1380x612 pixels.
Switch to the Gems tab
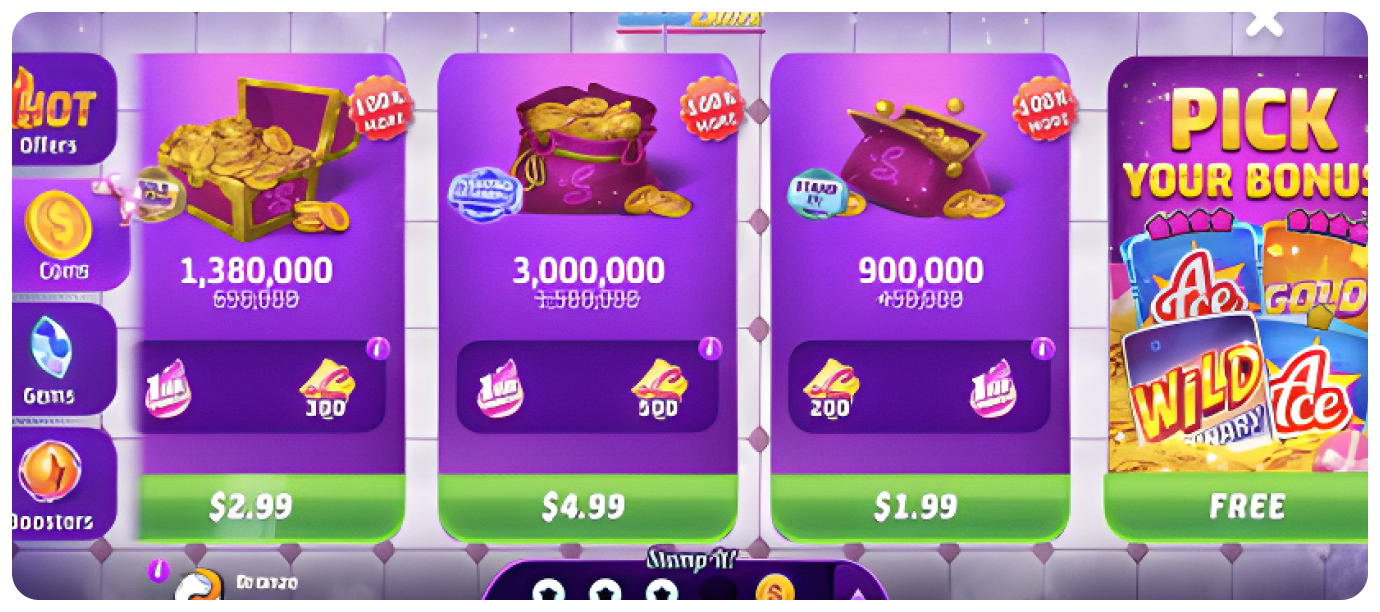tap(62, 358)
